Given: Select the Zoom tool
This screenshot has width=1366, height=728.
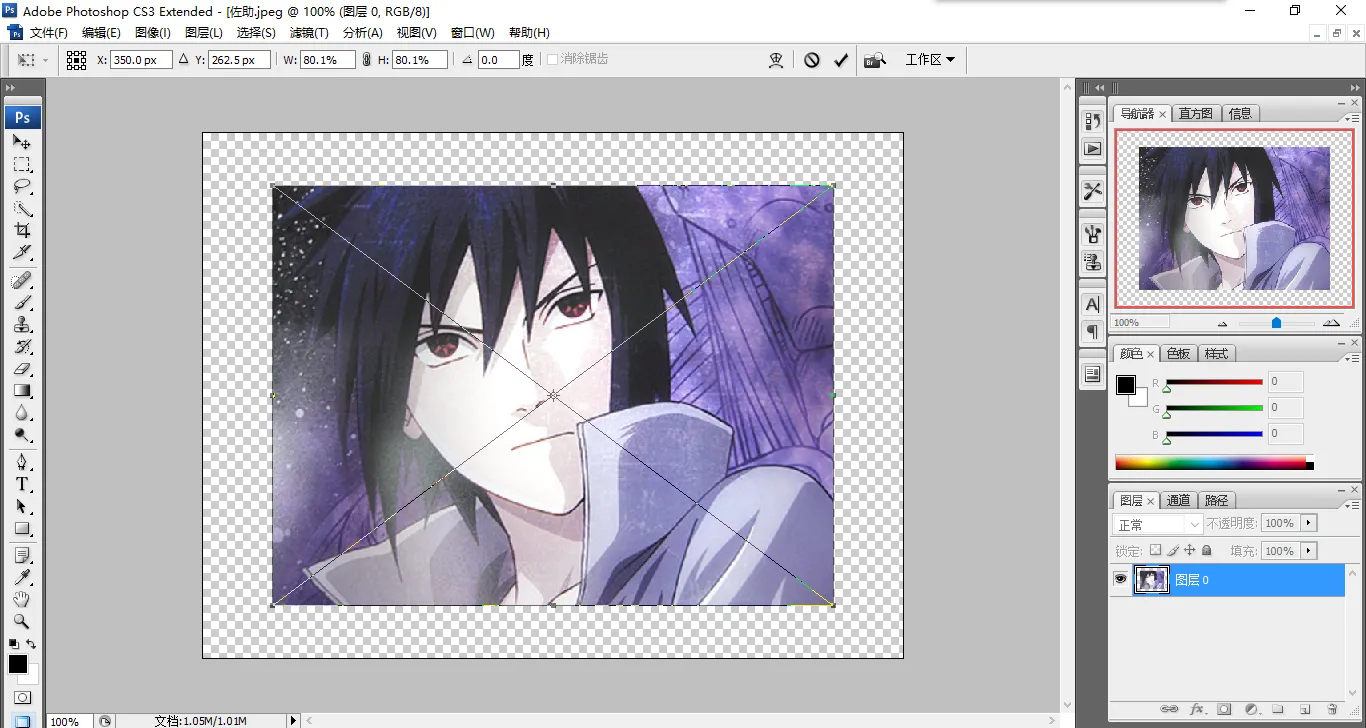Looking at the screenshot, I should (x=22, y=621).
